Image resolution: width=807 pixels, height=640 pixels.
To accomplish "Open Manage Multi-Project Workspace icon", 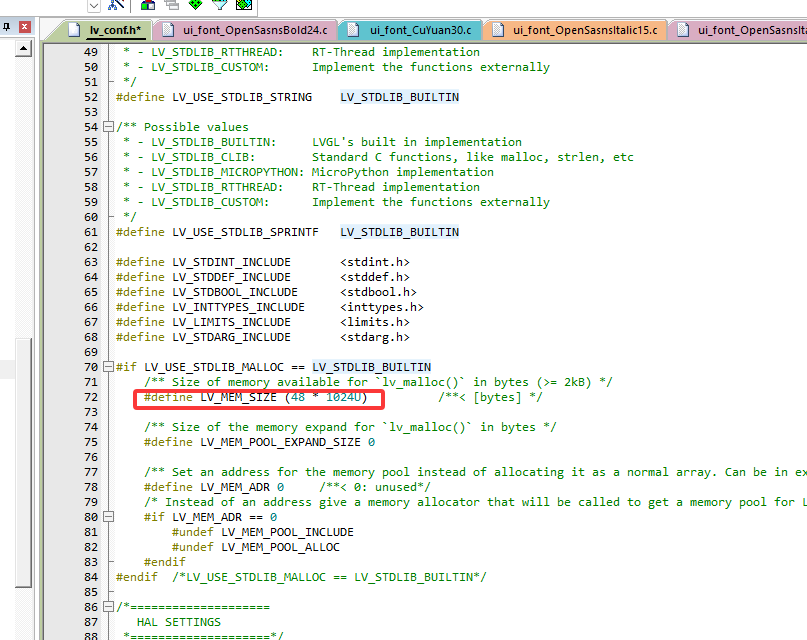I will click(171, 5).
